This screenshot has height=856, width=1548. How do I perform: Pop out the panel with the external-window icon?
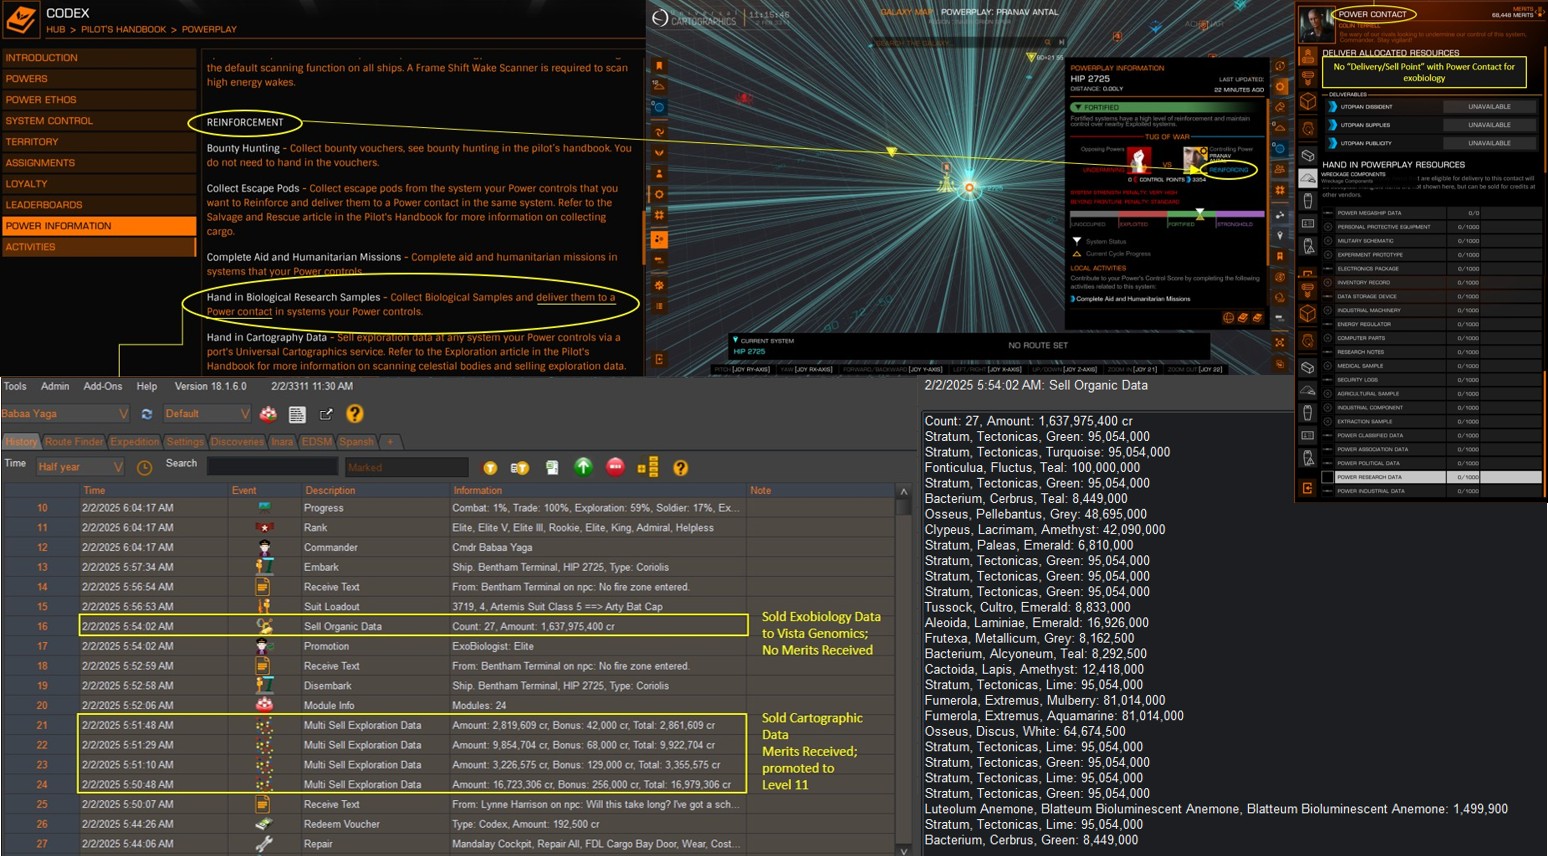[x=326, y=414]
